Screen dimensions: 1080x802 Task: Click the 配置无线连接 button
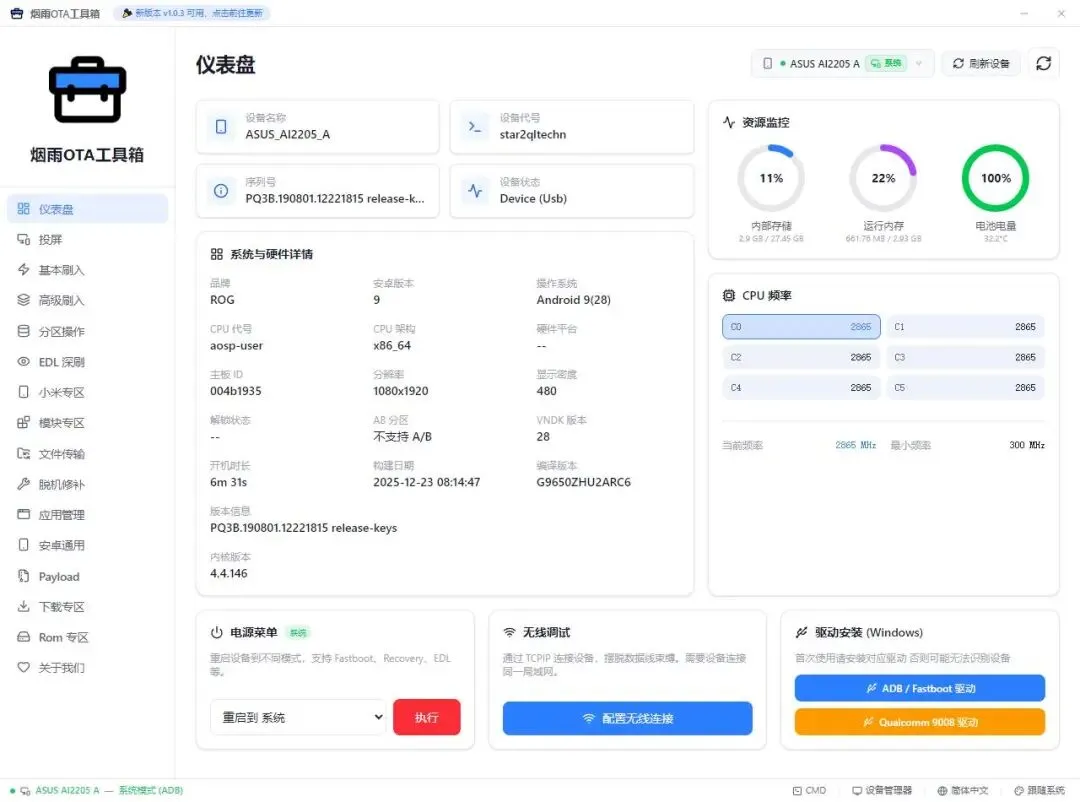[x=627, y=718]
